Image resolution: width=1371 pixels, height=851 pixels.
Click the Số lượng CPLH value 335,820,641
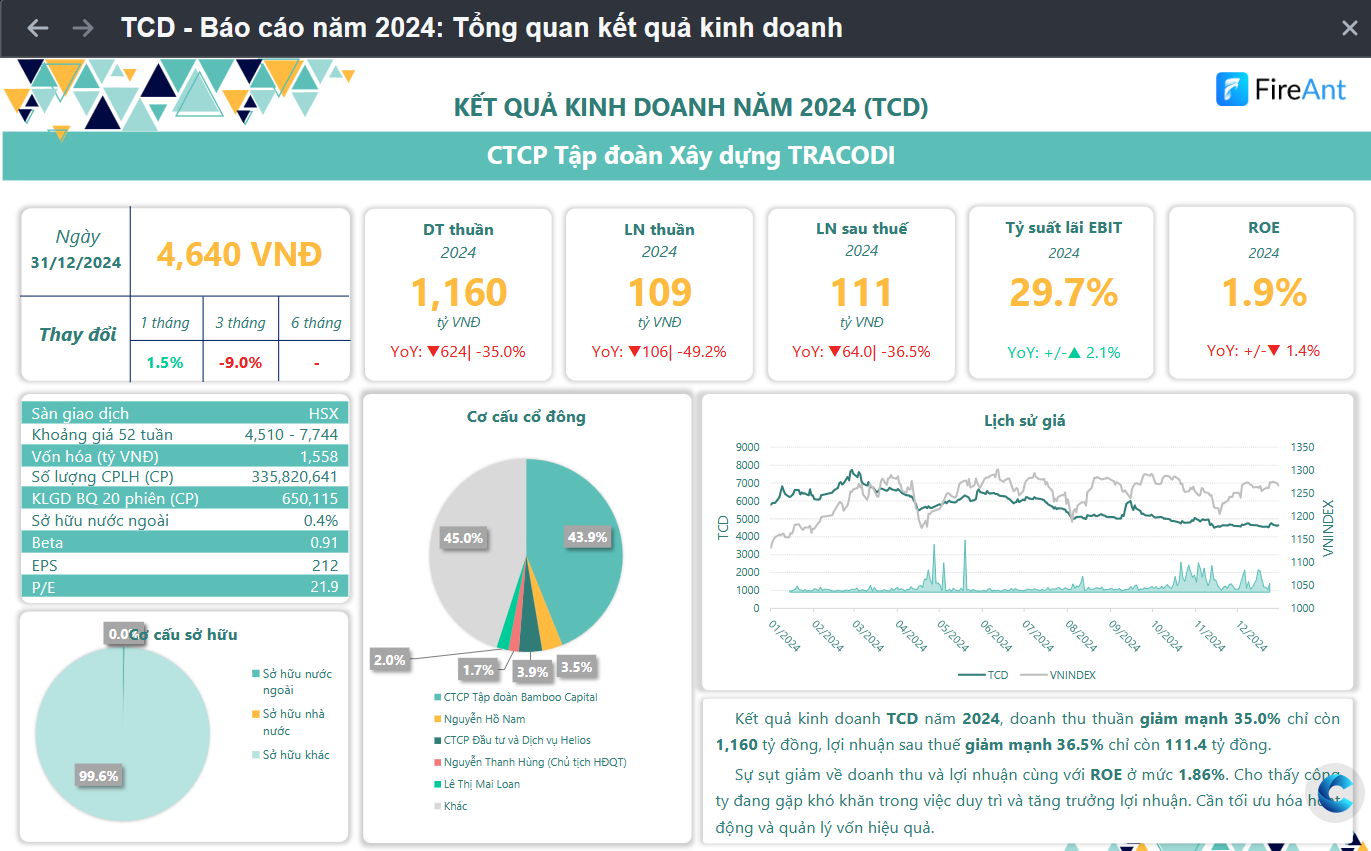coord(294,477)
